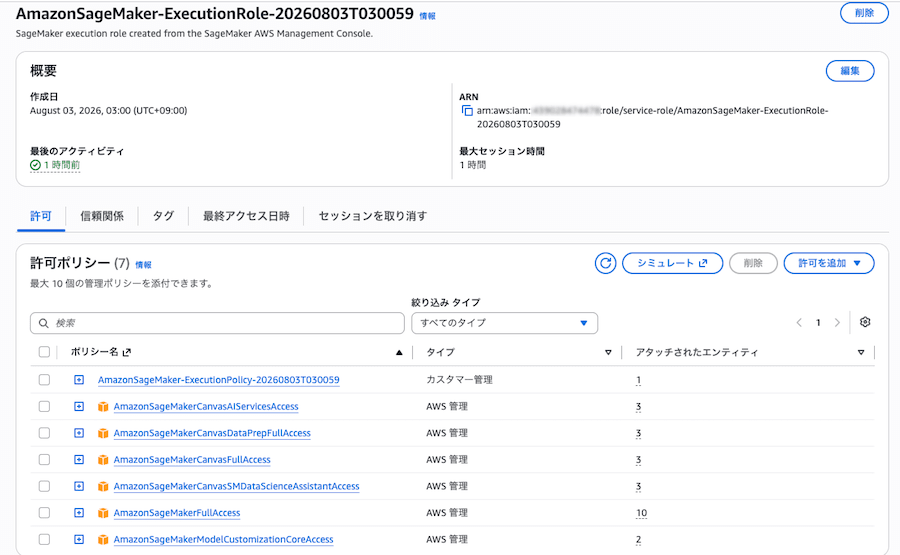Click orange AWS icon for AmazonSageMakerCanvasSMDataScienceAssistantAccess
The height and width of the screenshot is (555, 900).
103,487
